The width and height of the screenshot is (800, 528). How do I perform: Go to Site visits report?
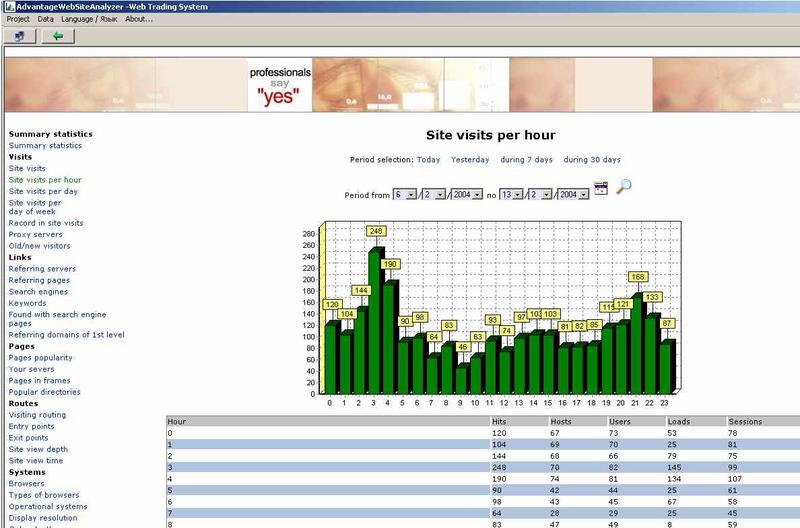click(x=27, y=168)
